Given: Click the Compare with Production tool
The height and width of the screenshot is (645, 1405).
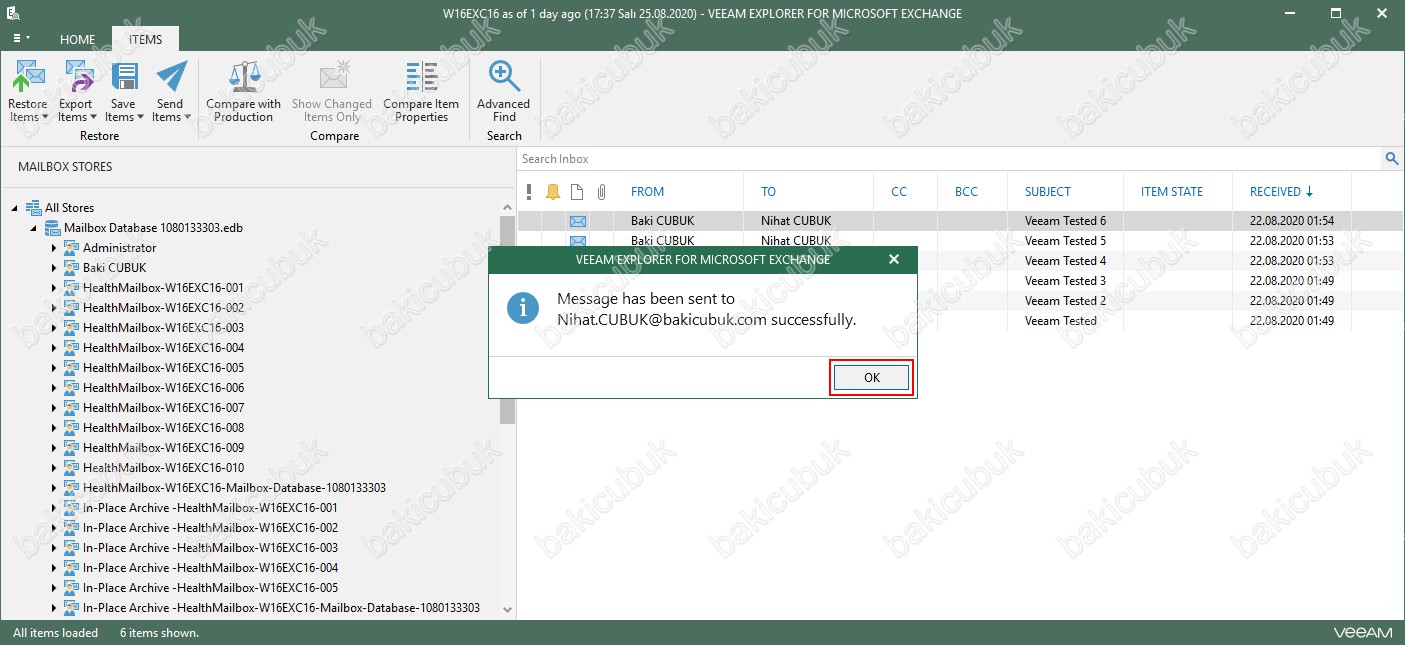Looking at the screenshot, I should 244,91.
